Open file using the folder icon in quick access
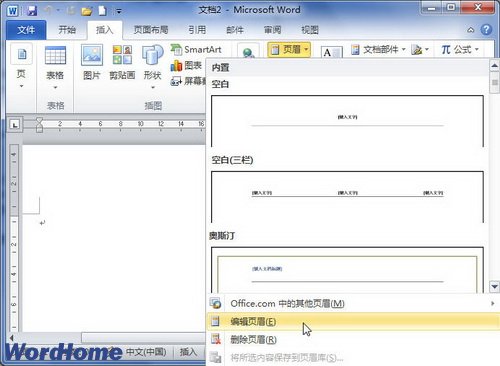Viewport: 500px width, 366px height. coord(87,11)
